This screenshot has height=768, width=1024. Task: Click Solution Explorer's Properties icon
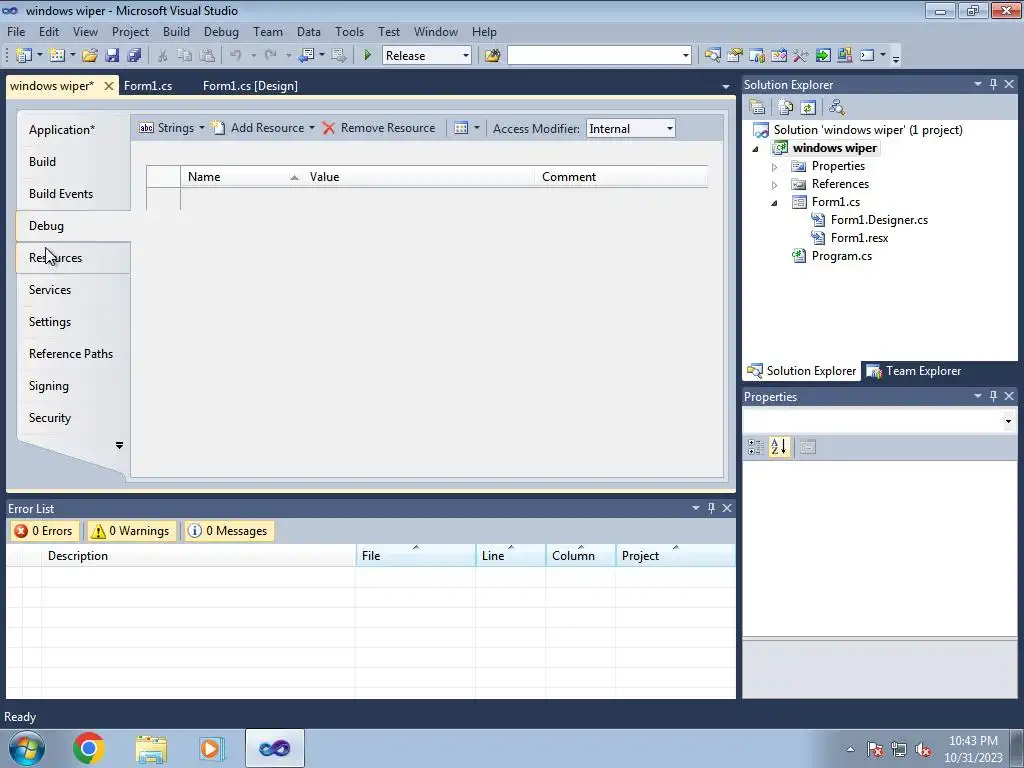coord(757,107)
